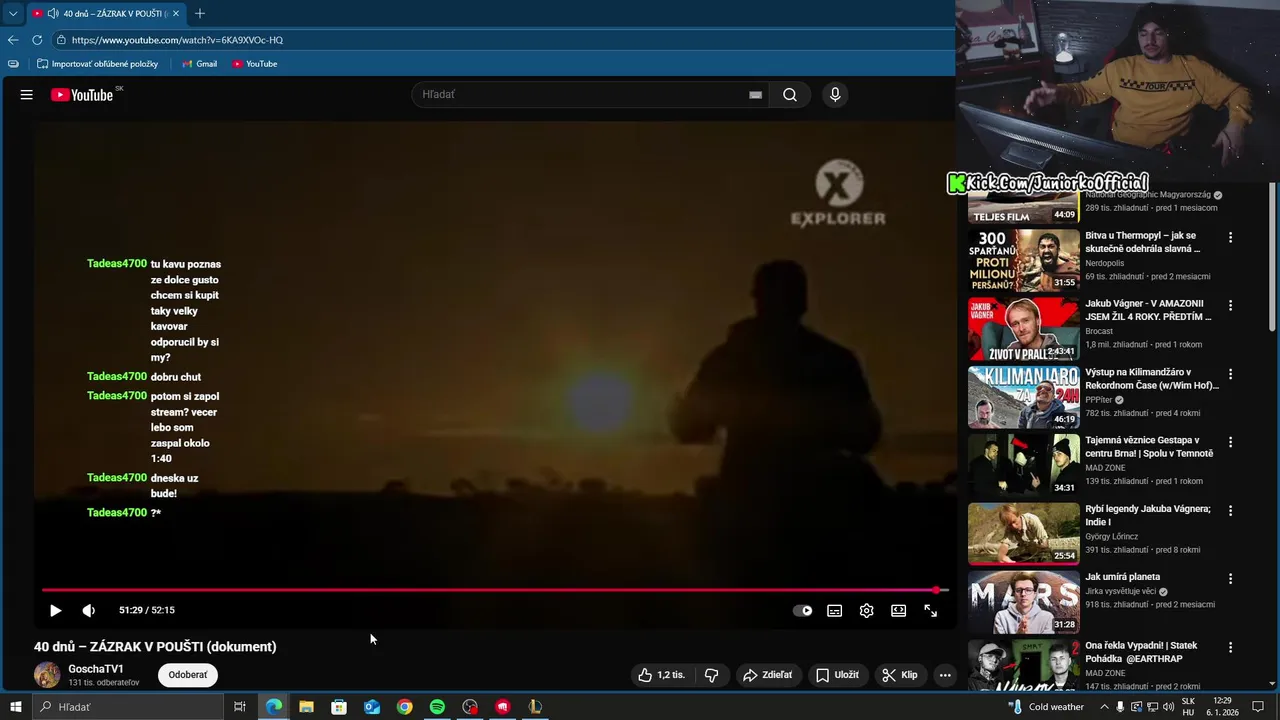Open Outlook from the taskbar

(371, 707)
